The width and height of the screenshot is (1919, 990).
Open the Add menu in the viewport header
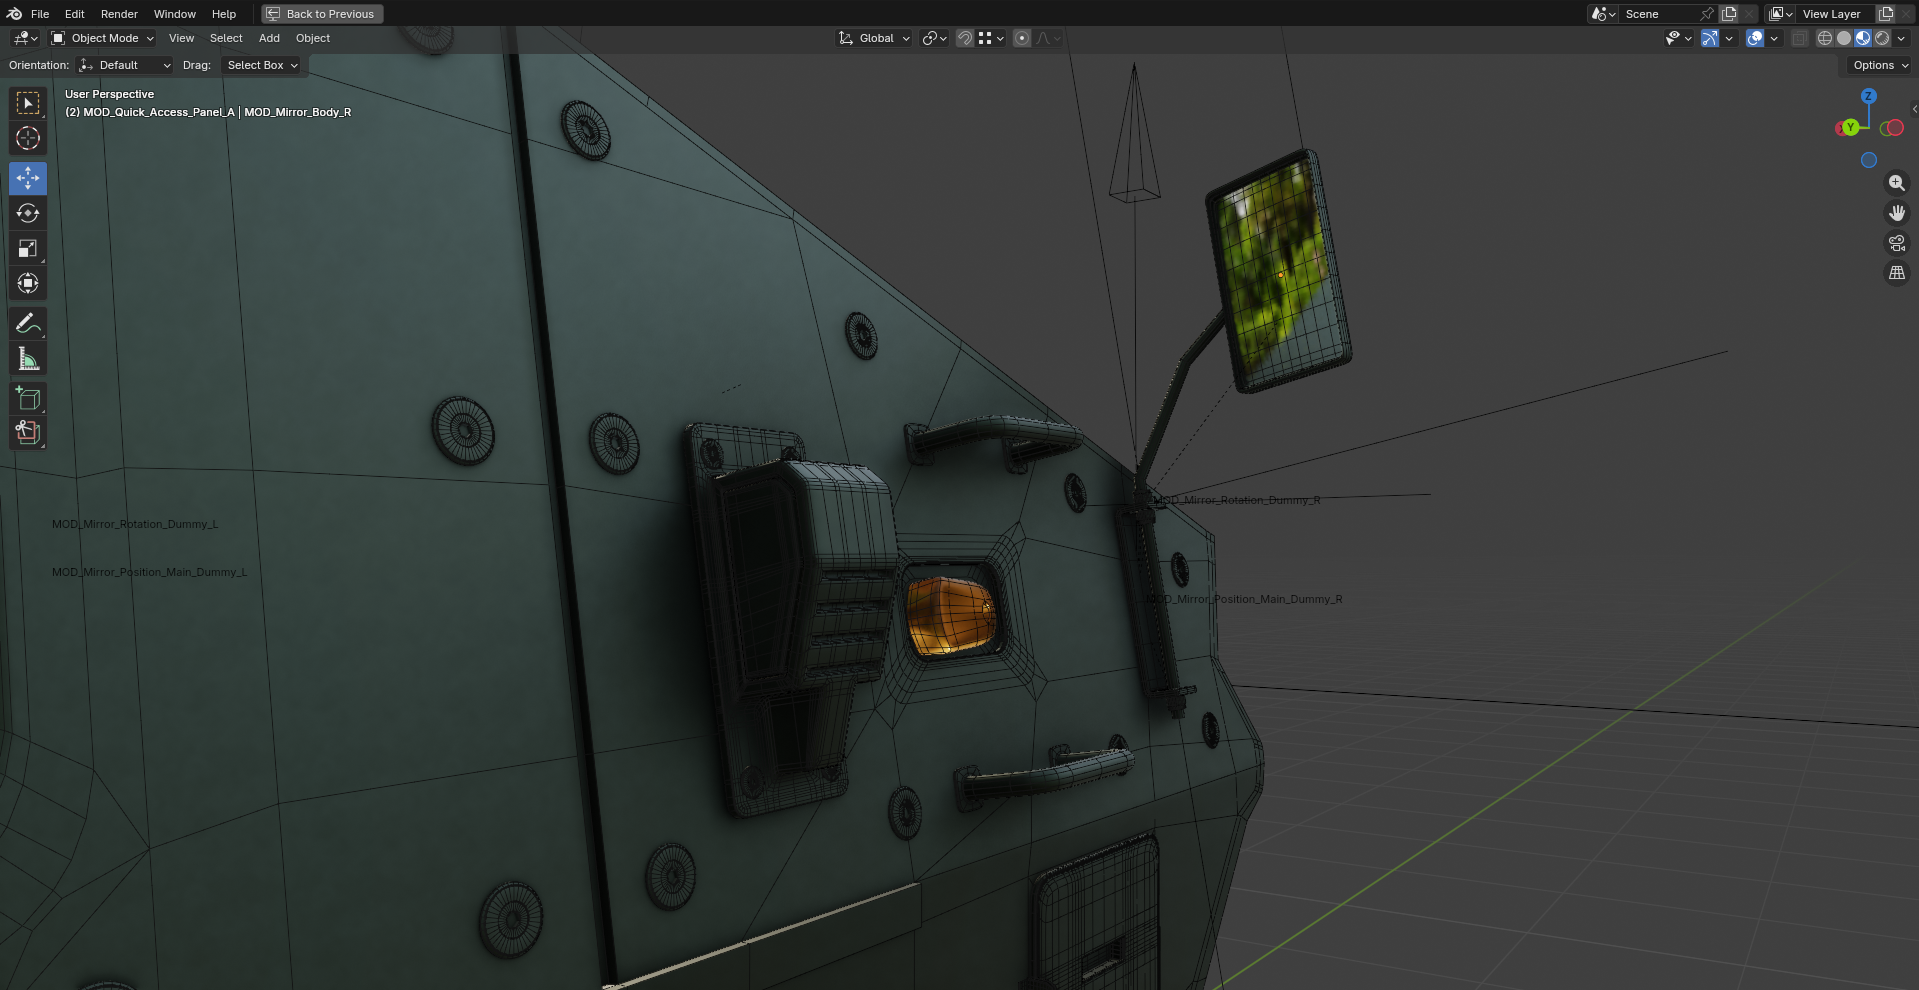click(x=269, y=38)
